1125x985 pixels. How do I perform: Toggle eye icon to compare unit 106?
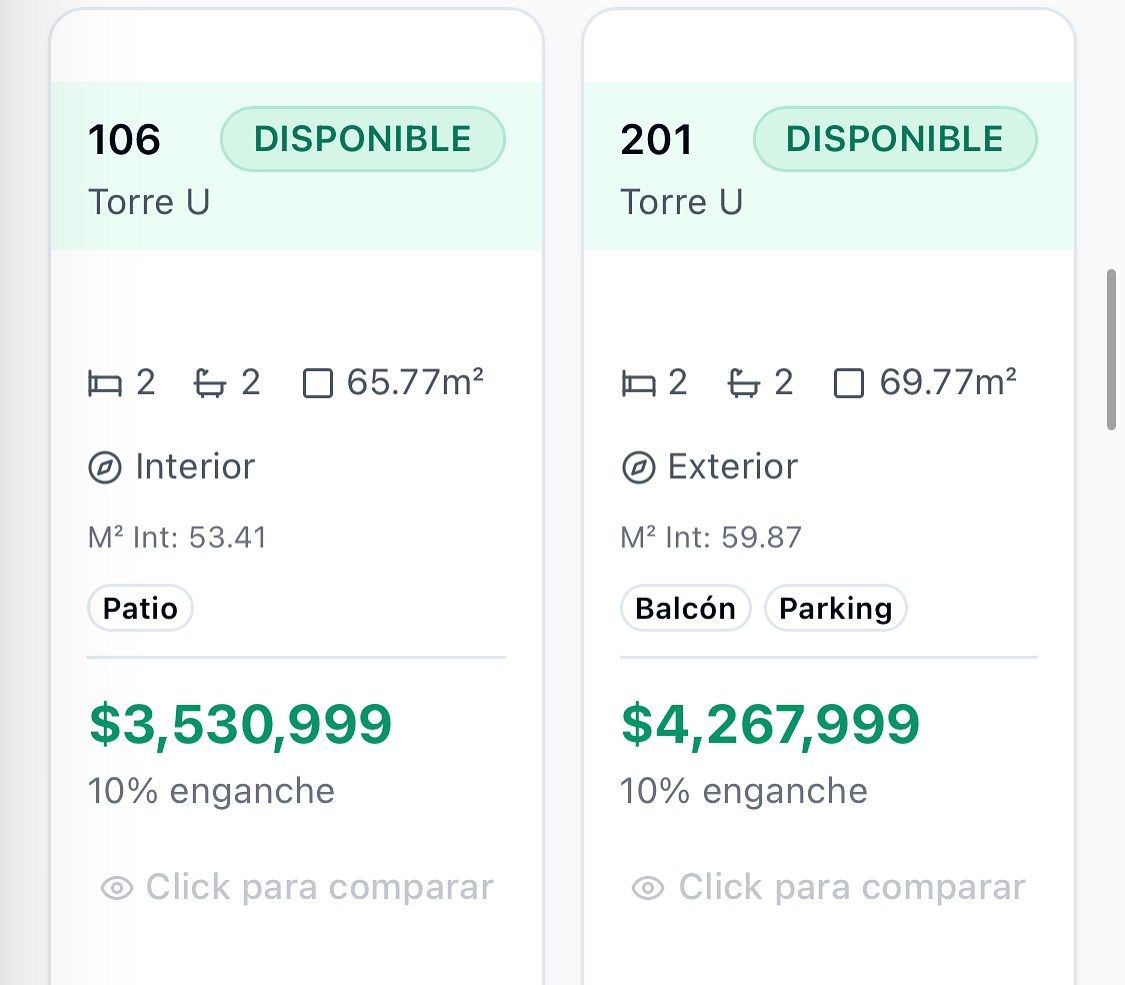coord(117,888)
